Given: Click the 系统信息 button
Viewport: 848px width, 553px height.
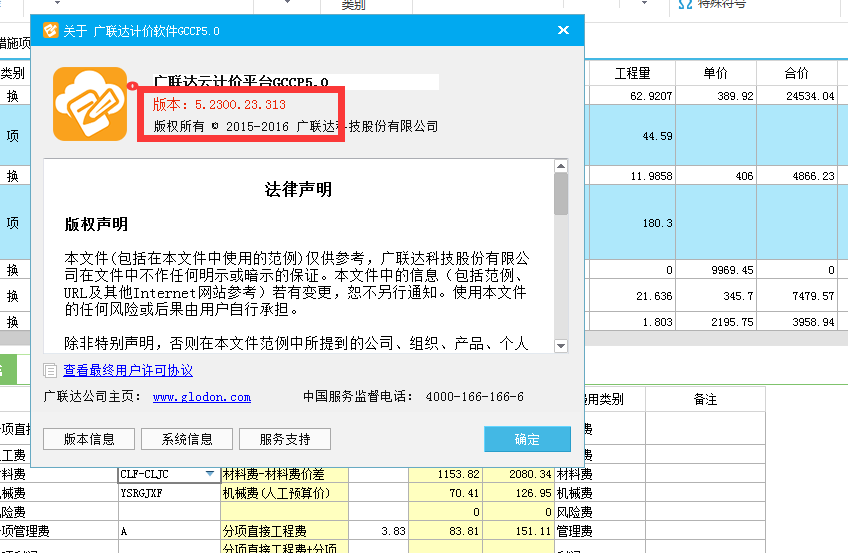Looking at the screenshot, I should click(187, 439).
